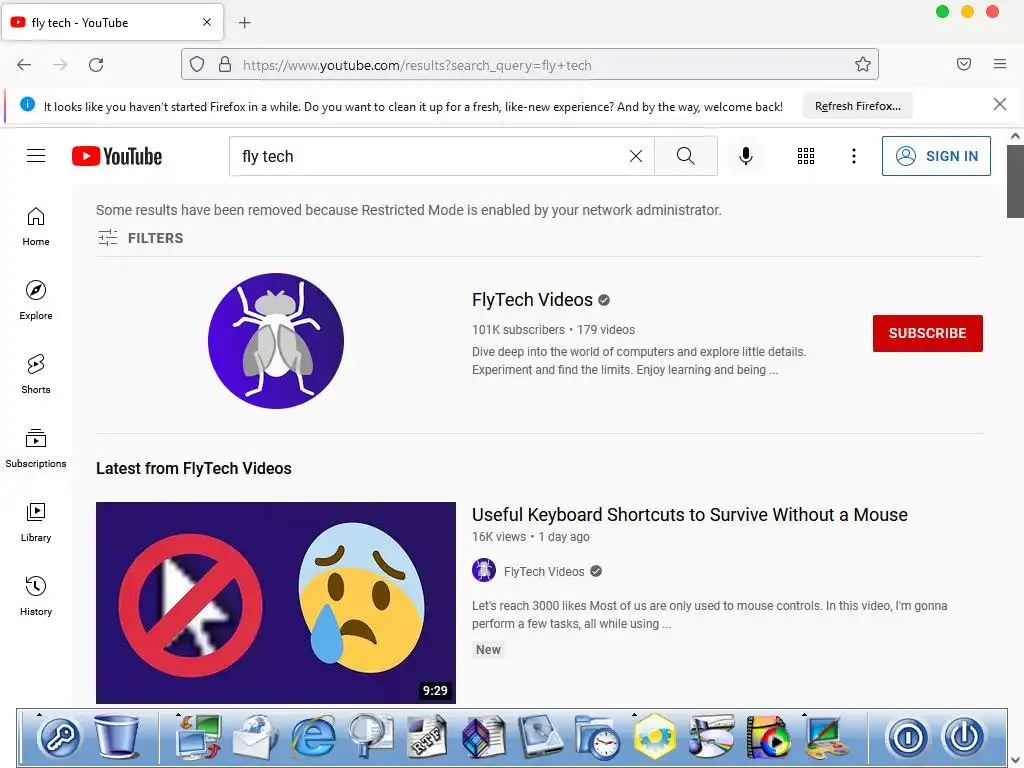Open Explore in the sidebar

[36, 300]
